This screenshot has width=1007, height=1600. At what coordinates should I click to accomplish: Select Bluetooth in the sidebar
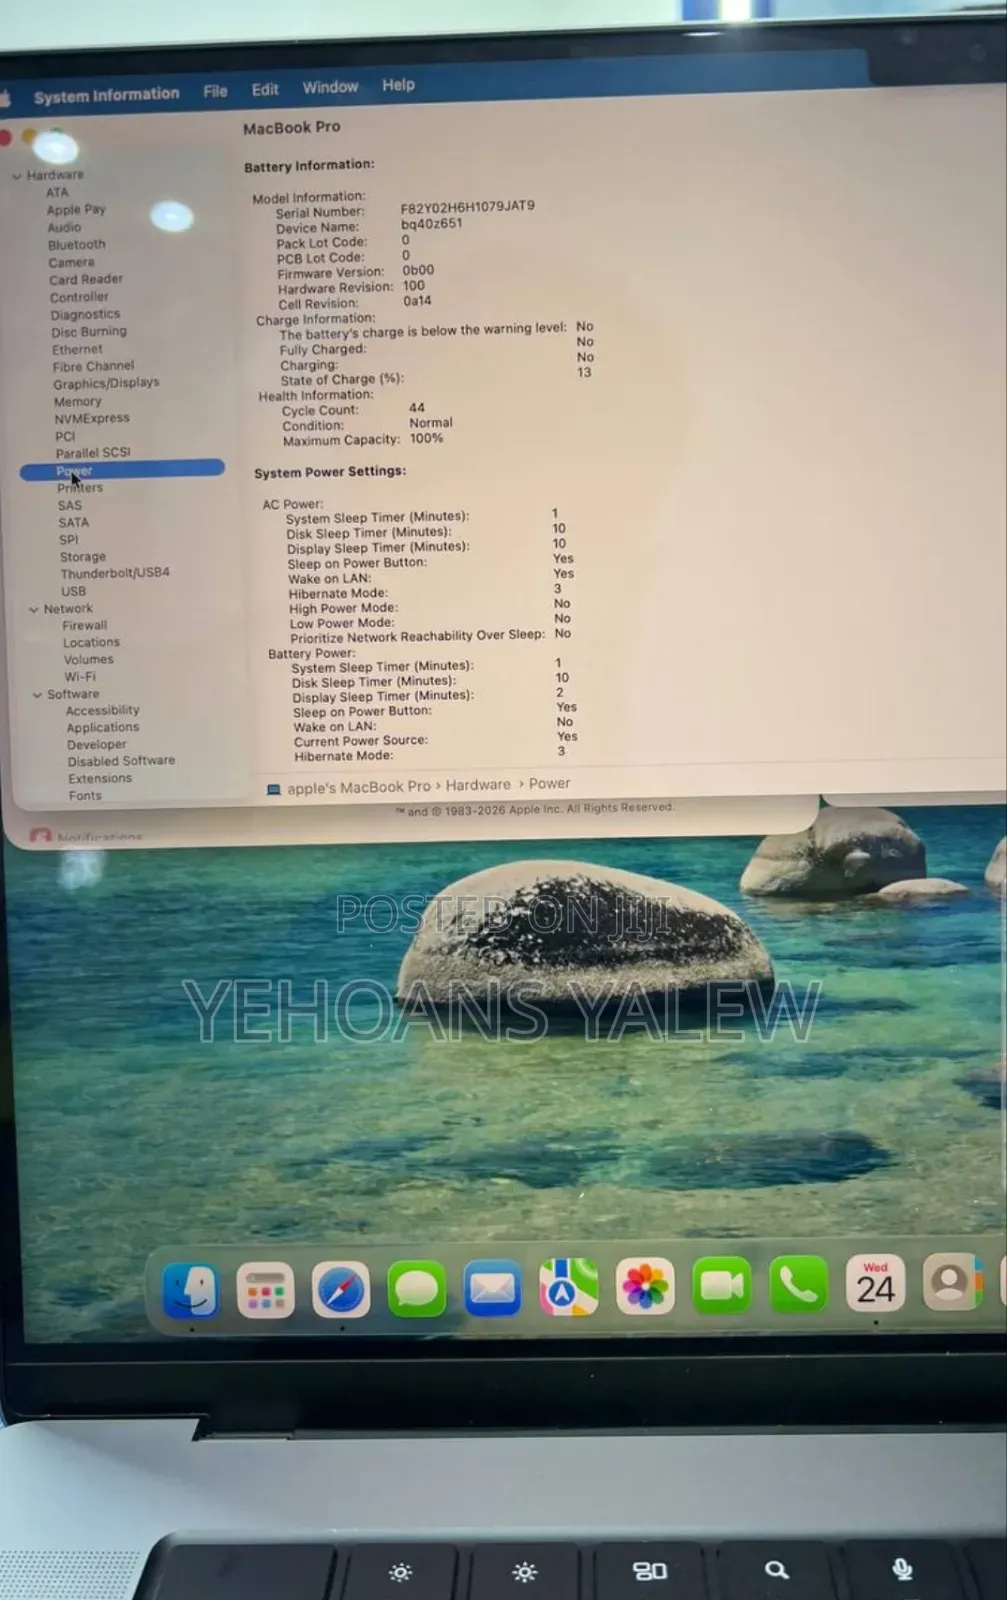pyautogui.click(x=76, y=244)
